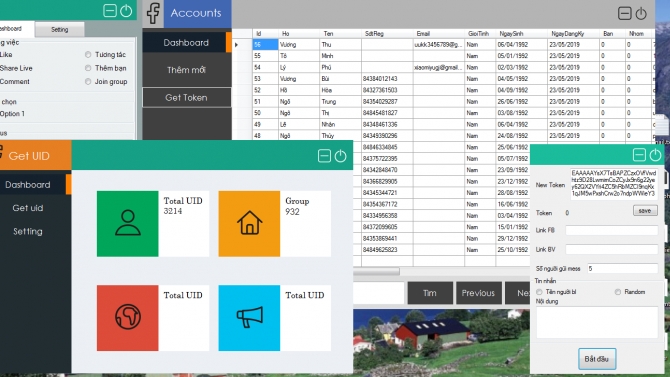Select the Thêm bạn radio button

coord(88,68)
